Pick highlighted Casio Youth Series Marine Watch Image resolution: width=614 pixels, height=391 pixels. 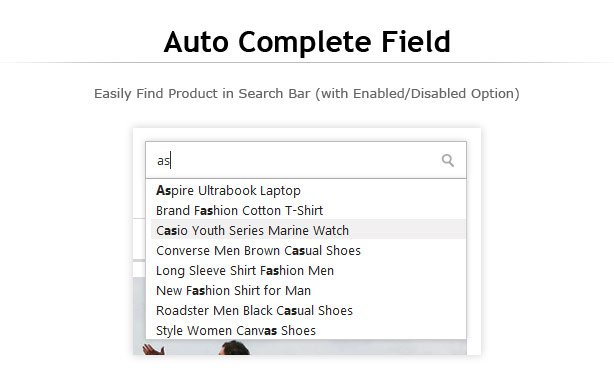pos(308,231)
